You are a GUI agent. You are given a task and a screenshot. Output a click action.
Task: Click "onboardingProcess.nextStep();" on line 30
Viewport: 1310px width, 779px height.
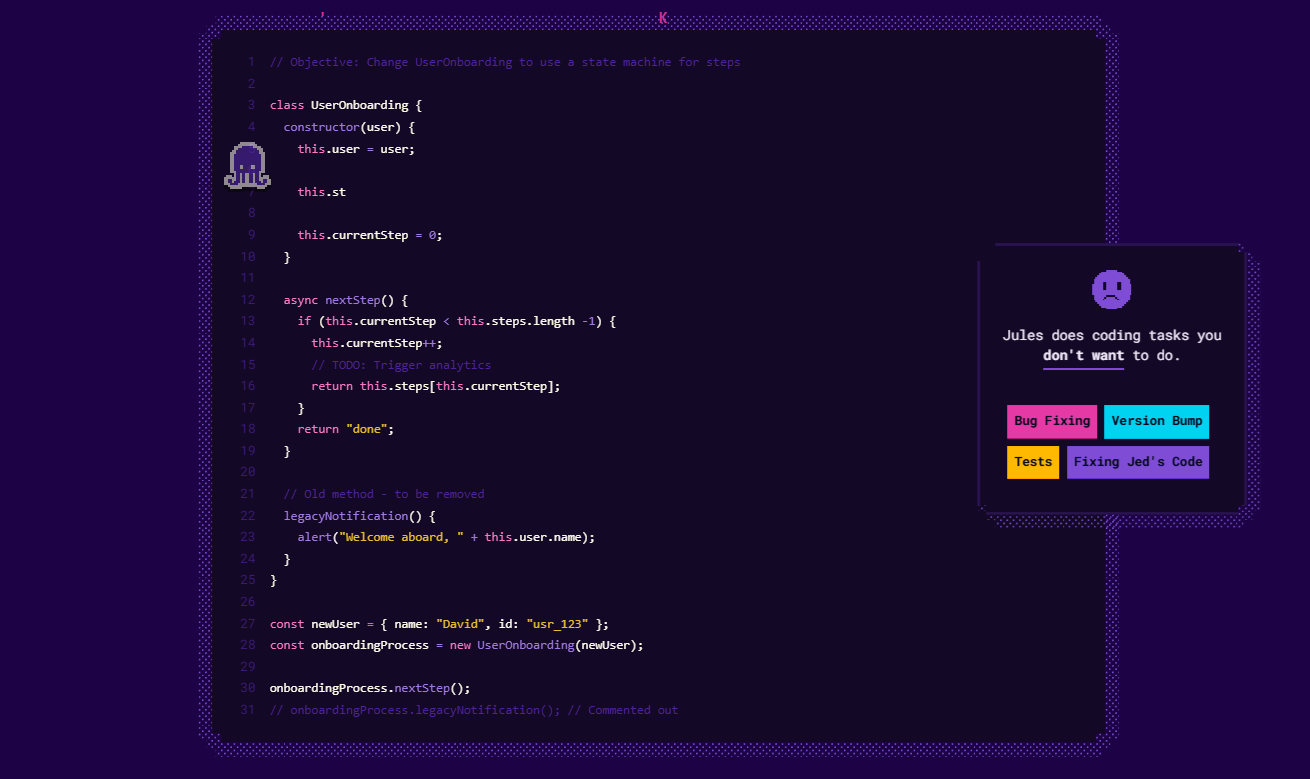370,688
